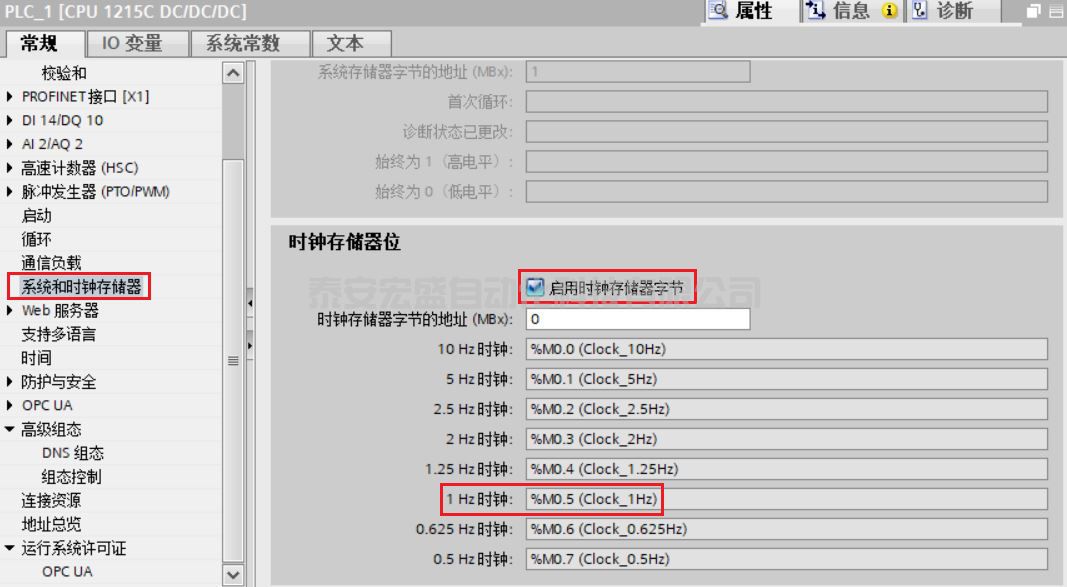Expand the 高速计数器 (HSC) node
The height and width of the screenshot is (587, 1067).
11,168
